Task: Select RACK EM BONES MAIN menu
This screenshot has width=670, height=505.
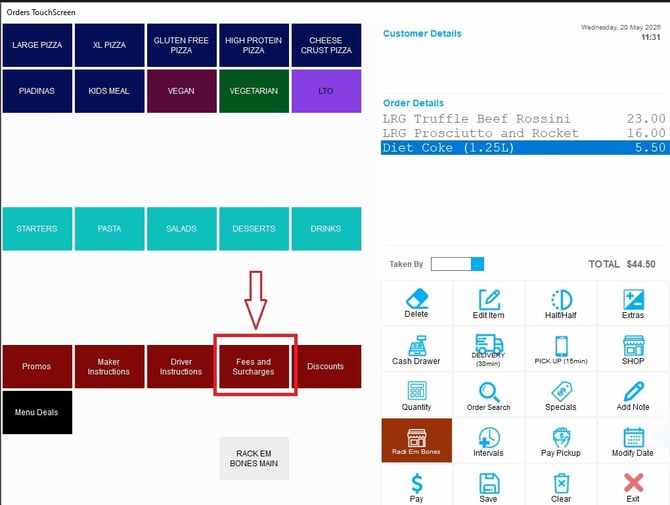Action: [x=254, y=458]
